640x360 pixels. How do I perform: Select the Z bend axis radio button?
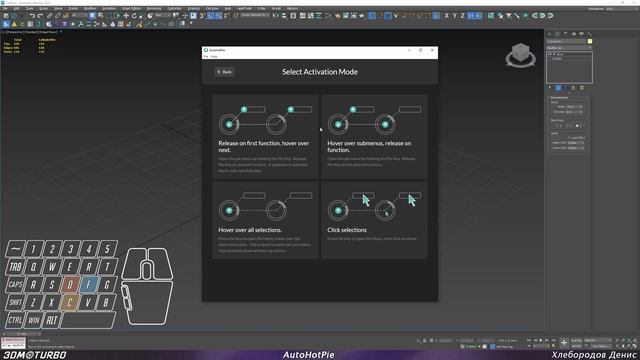(x=577, y=126)
